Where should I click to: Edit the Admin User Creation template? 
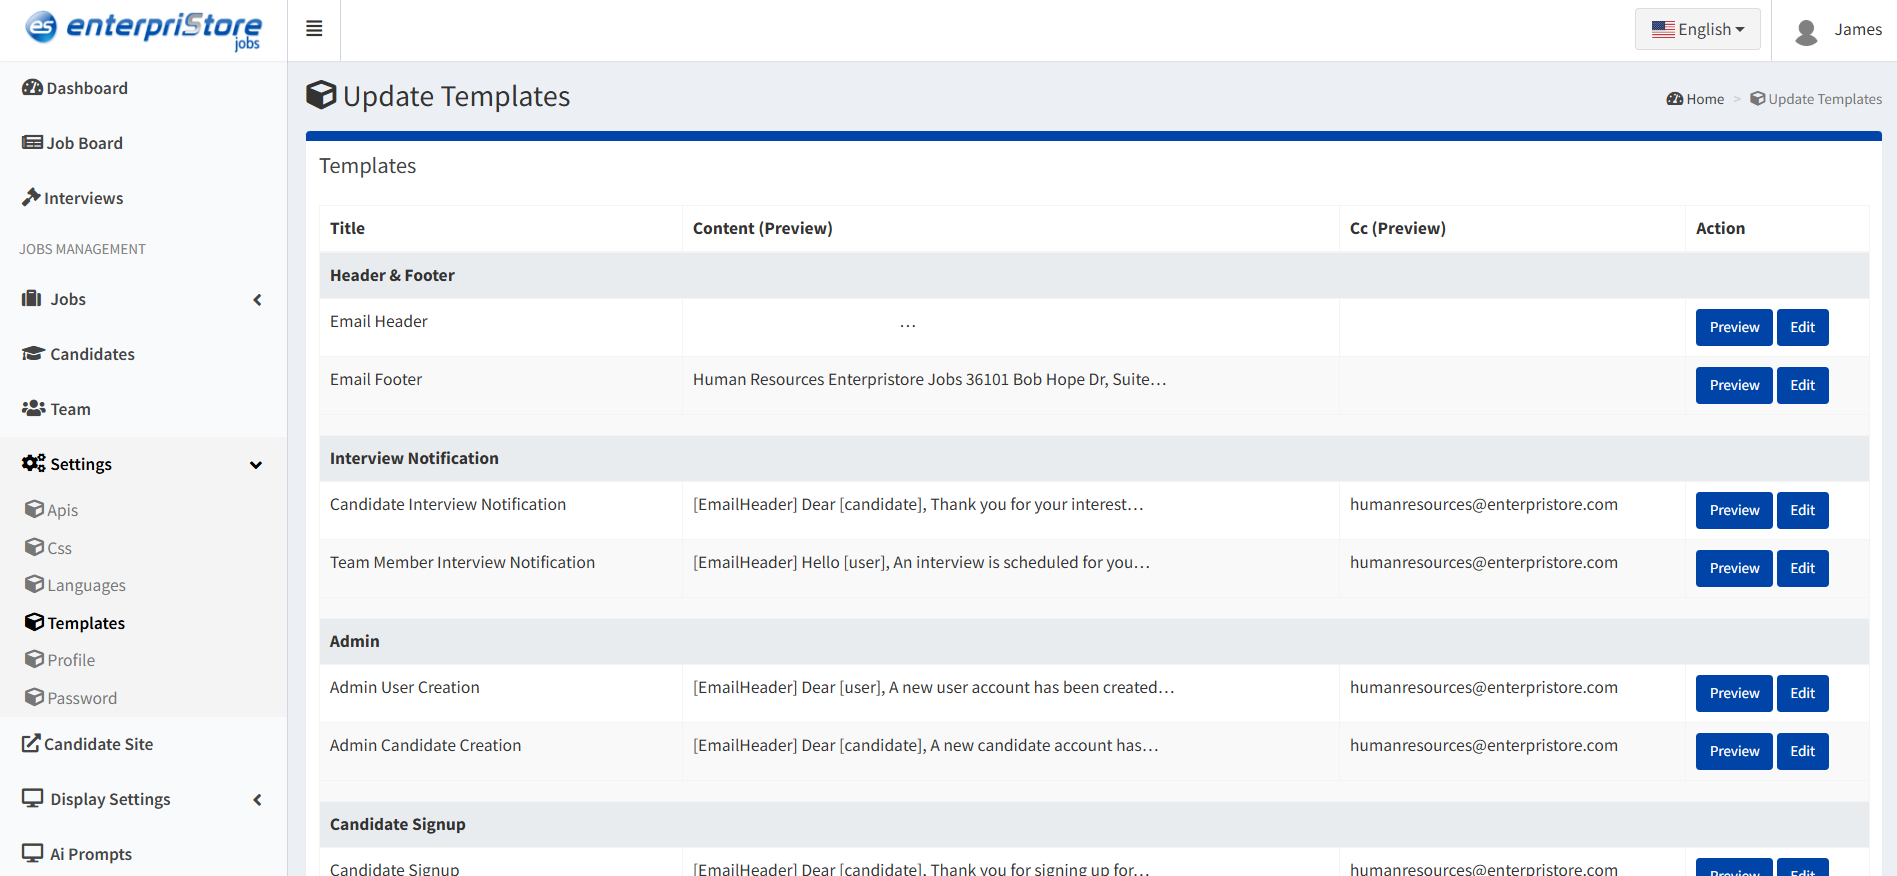click(x=1802, y=693)
